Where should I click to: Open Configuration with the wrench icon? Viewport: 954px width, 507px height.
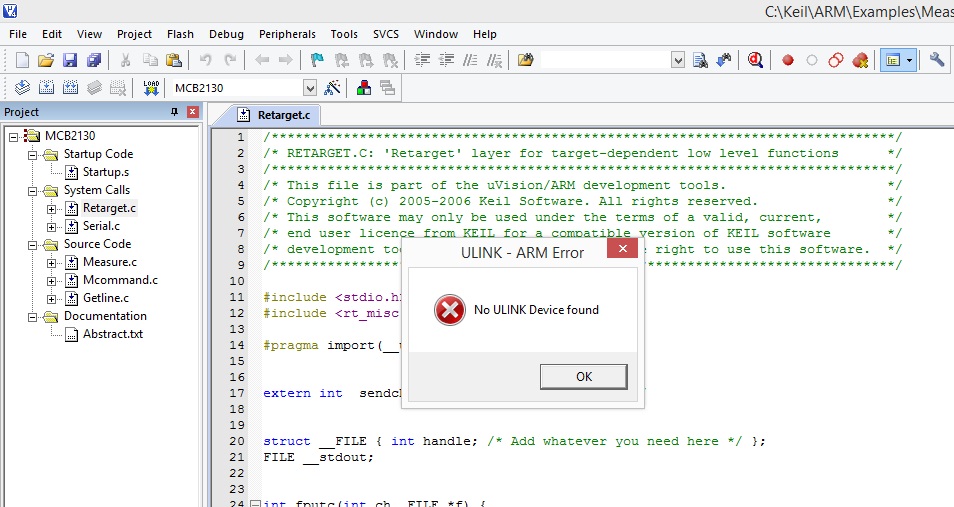point(937,60)
